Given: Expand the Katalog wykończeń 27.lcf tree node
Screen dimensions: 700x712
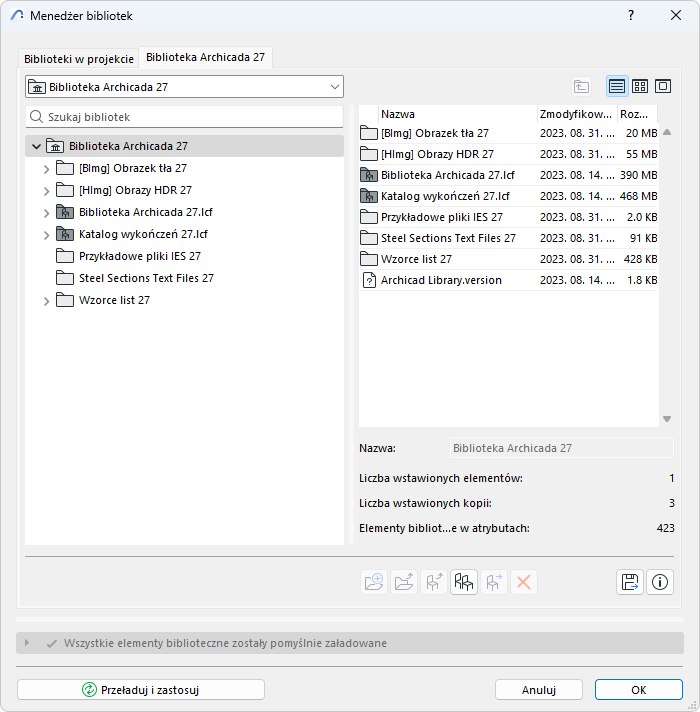Looking at the screenshot, I should (x=46, y=235).
